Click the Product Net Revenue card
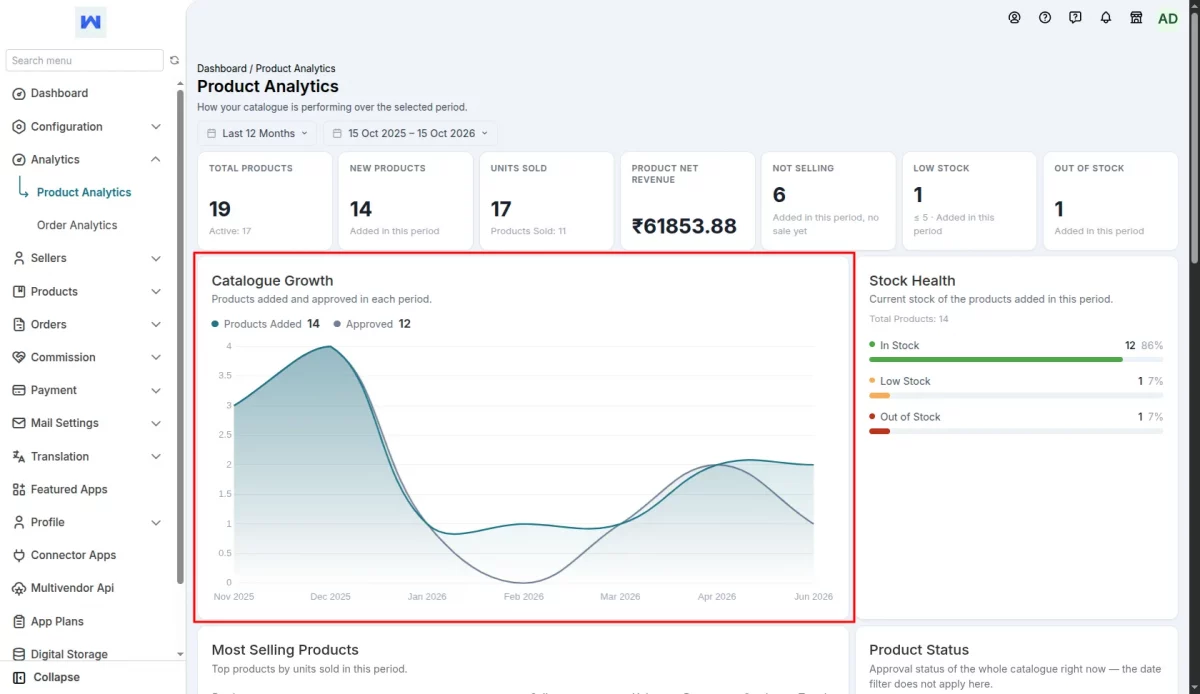 click(687, 201)
